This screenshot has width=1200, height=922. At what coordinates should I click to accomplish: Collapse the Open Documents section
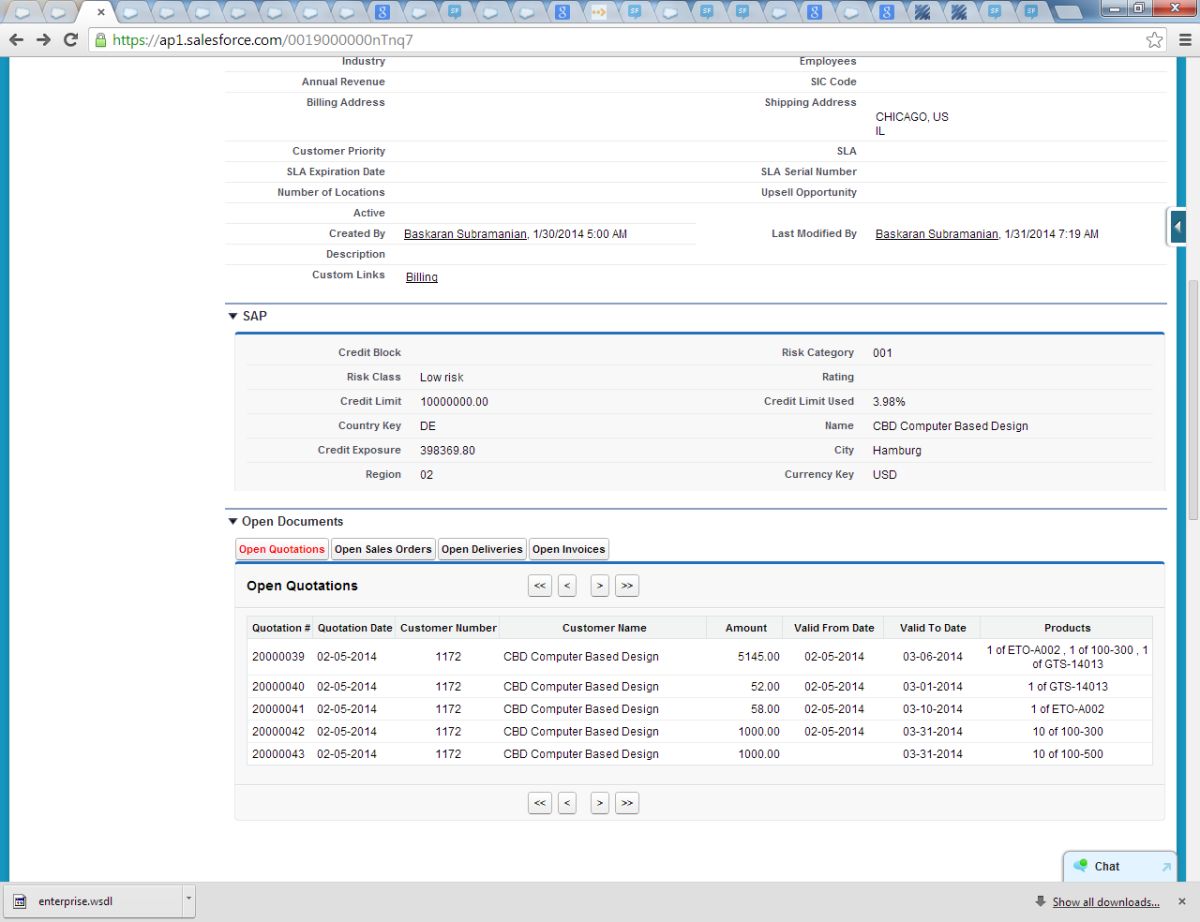[x=233, y=522]
